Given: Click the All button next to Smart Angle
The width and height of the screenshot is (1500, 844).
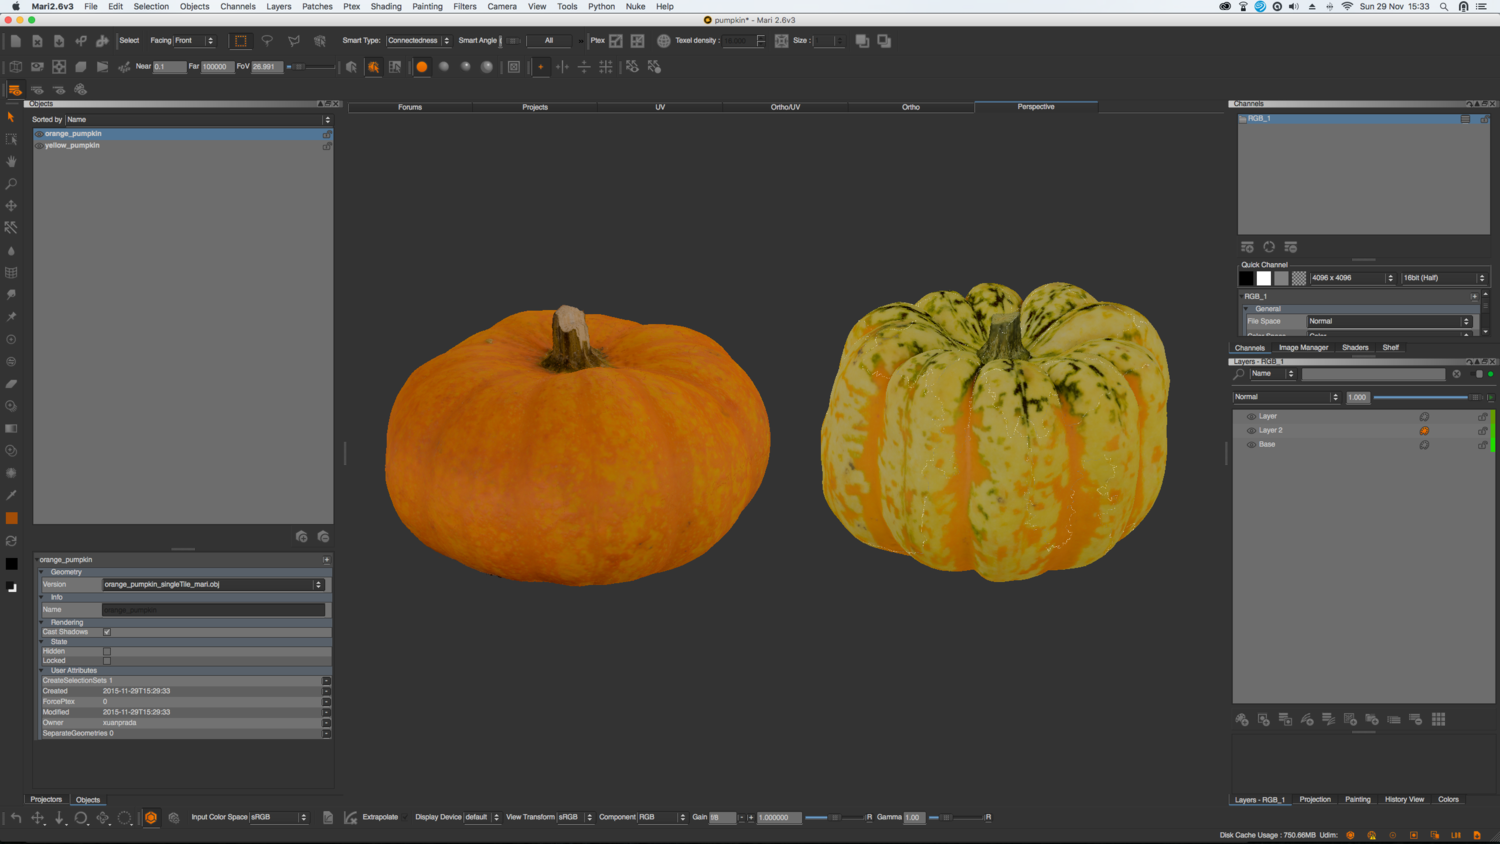Looking at the screenshot, I should tap(549, 41).
